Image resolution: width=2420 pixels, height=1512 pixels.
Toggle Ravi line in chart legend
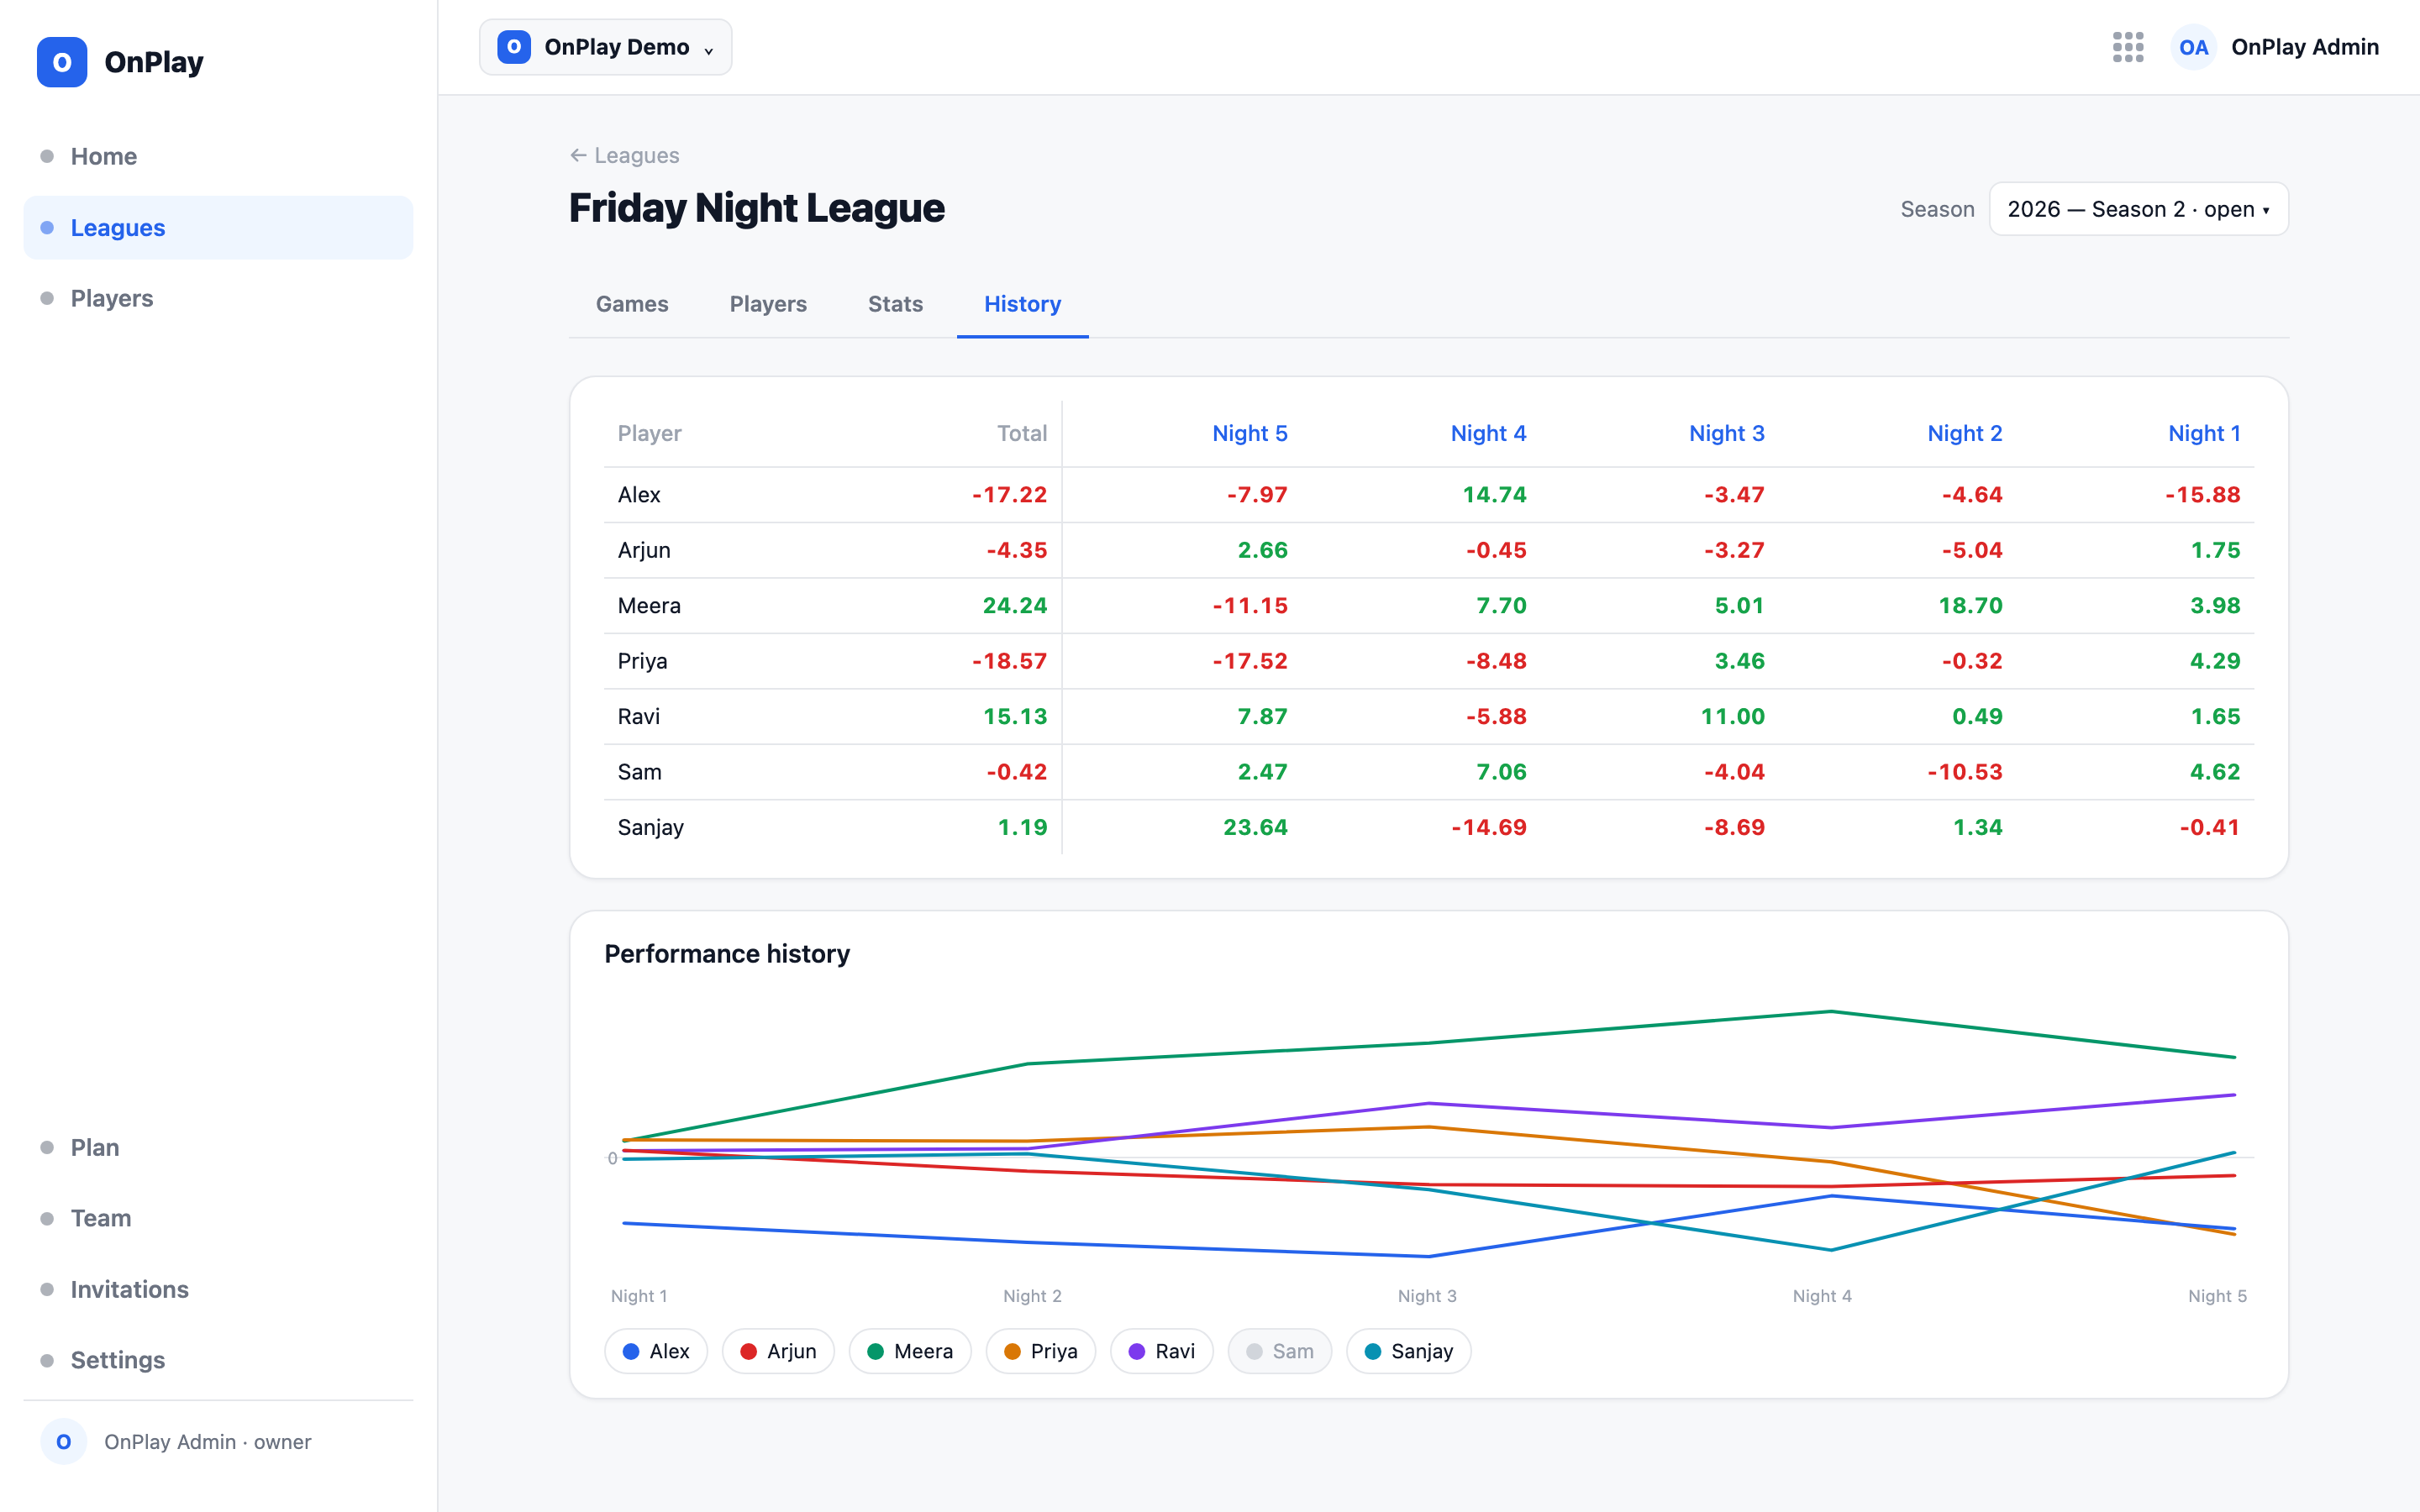pos(1161,1351)
